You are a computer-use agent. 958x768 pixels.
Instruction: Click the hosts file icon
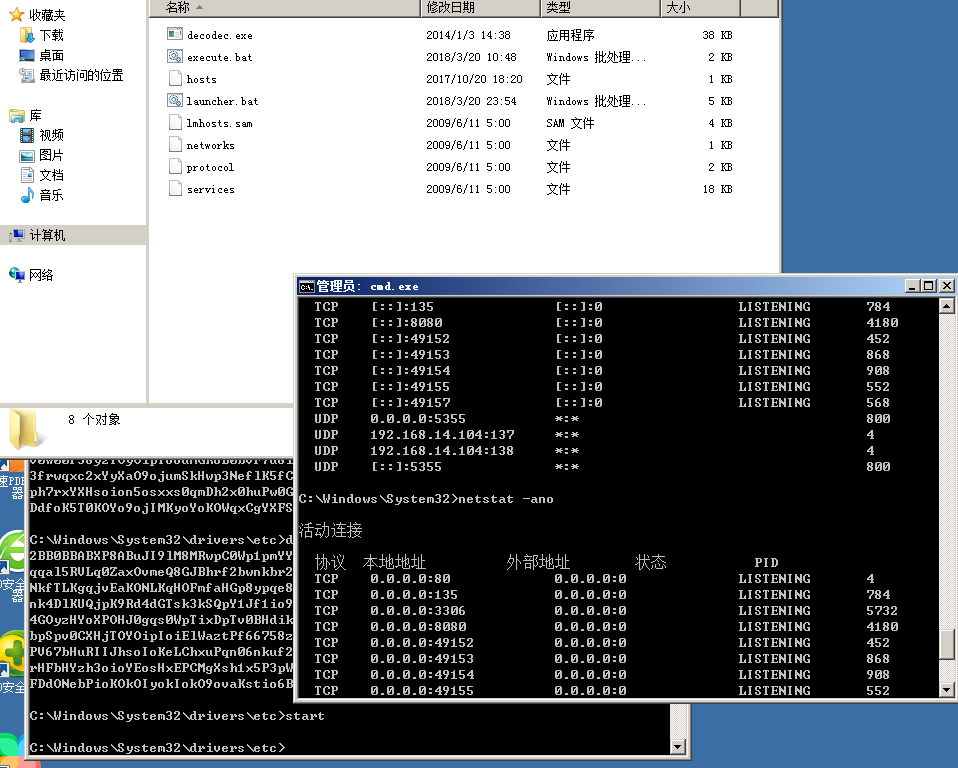pyautogui.click(x=175, y=79)
